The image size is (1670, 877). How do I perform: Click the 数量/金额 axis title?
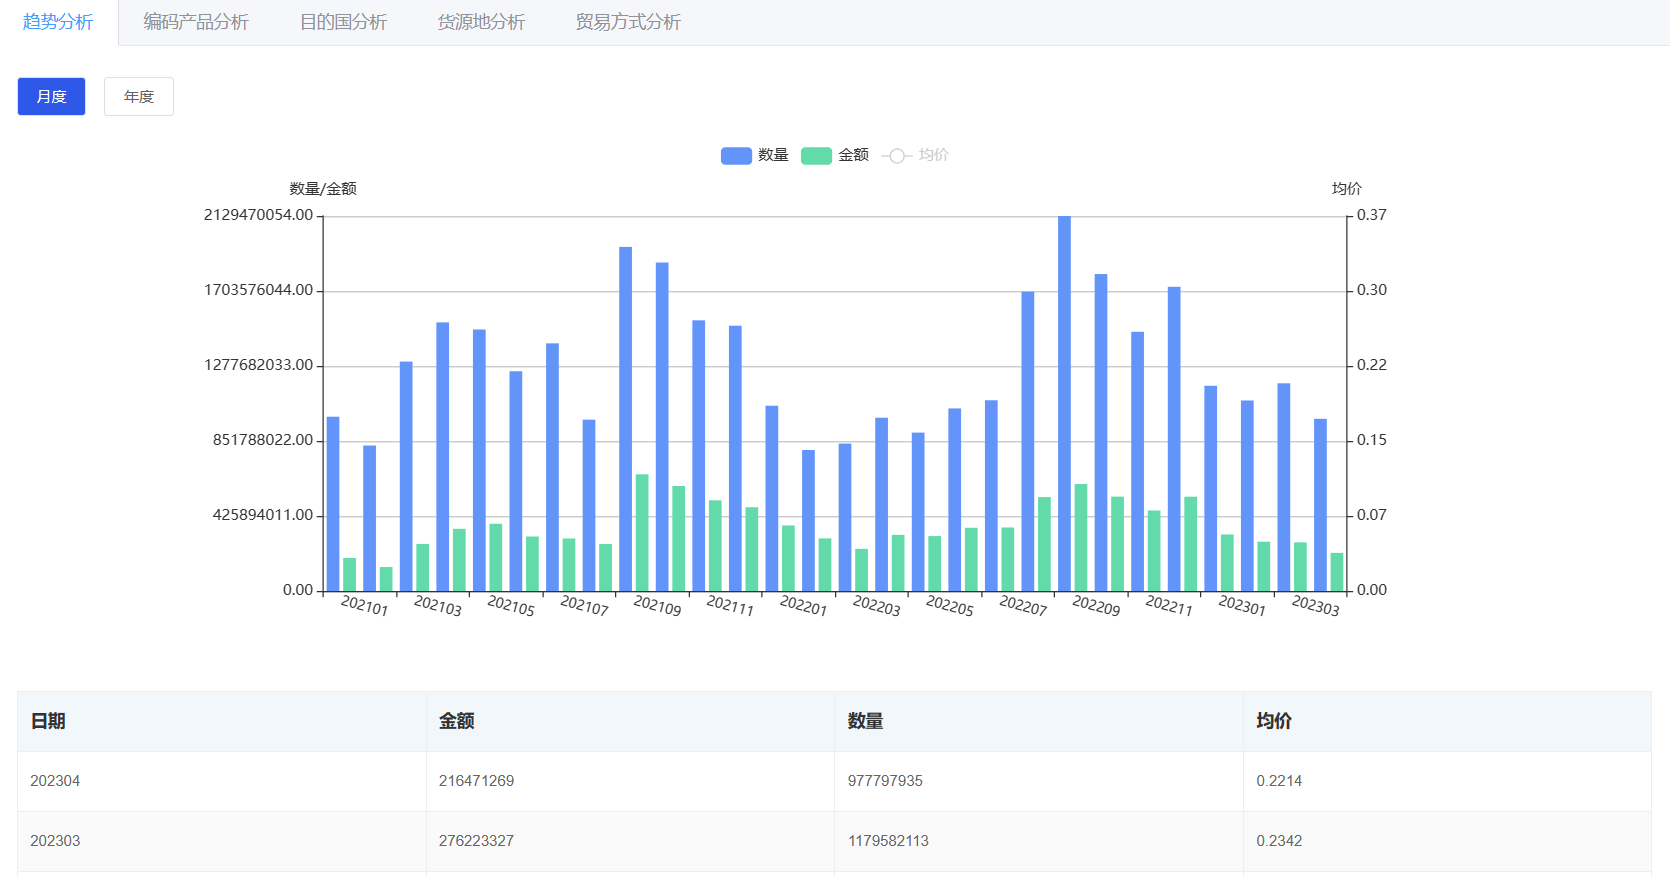tap(323, 189)
